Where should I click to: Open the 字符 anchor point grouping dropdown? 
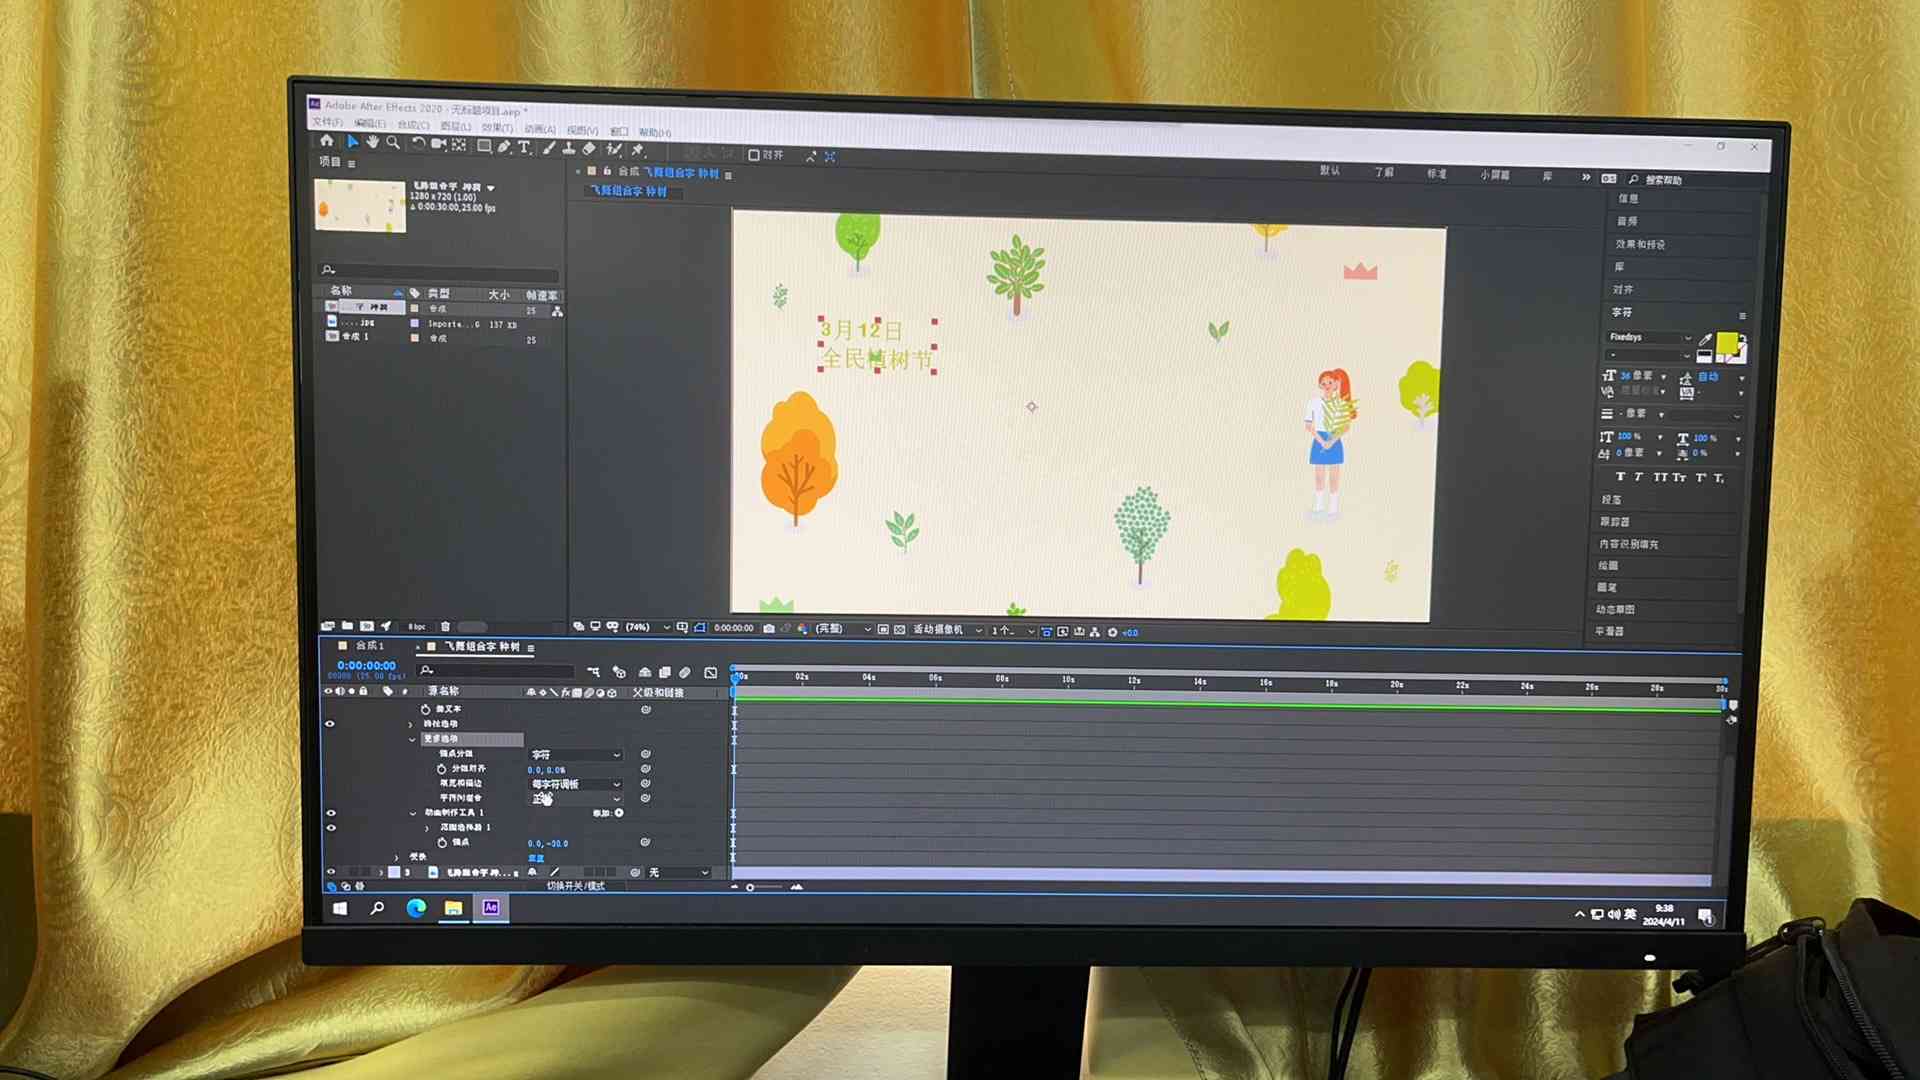point(576,755)
